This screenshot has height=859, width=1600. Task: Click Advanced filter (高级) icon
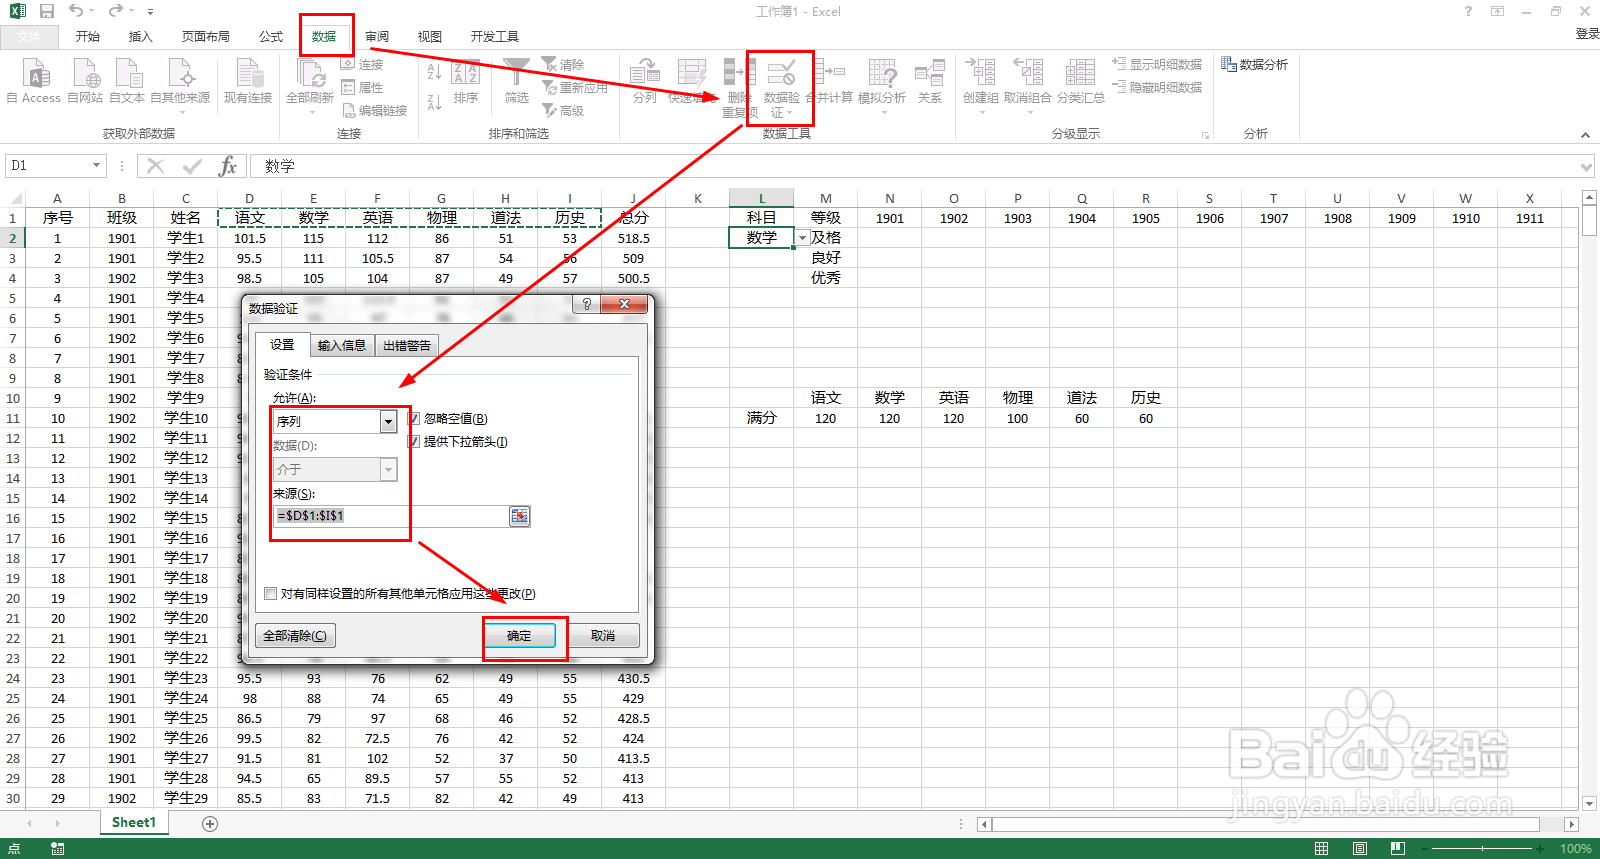(563, 110)
